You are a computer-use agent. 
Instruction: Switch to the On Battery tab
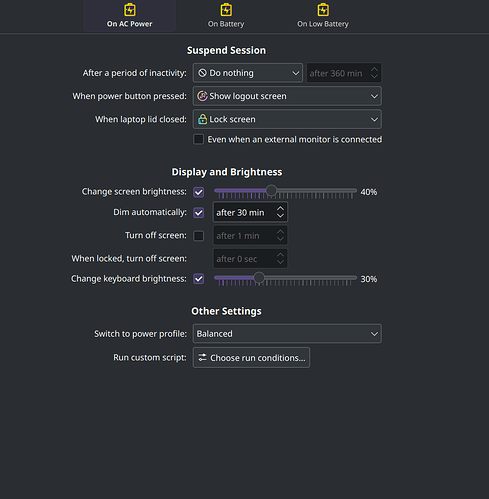click(226, 16)
